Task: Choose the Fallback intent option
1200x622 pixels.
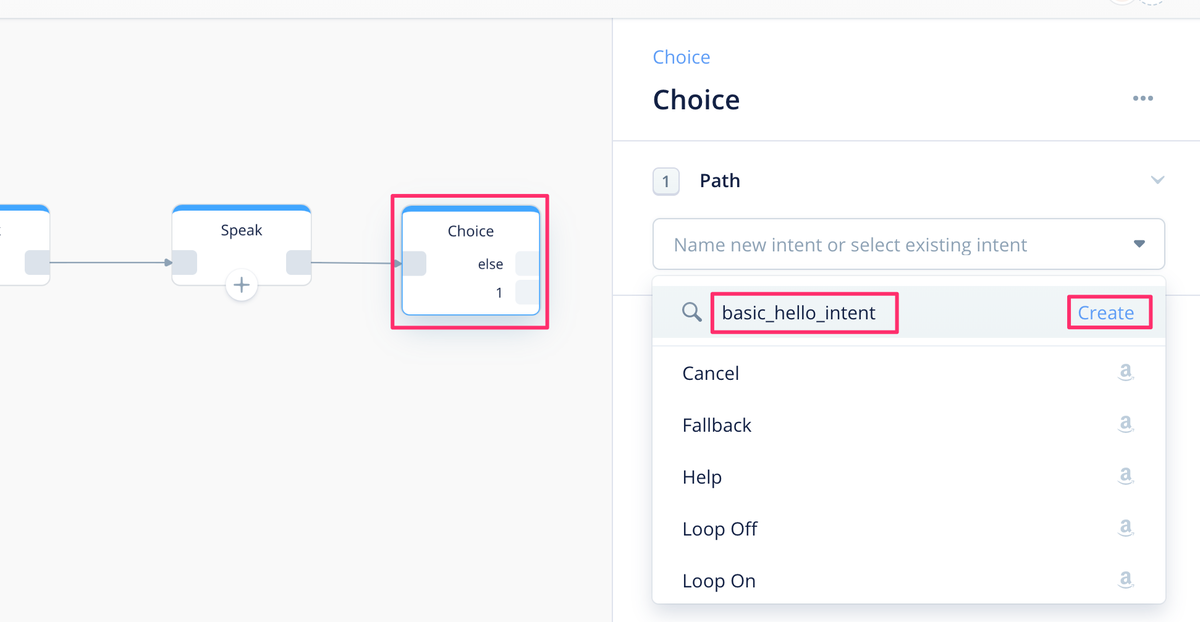Action: [x=717, y=425]
